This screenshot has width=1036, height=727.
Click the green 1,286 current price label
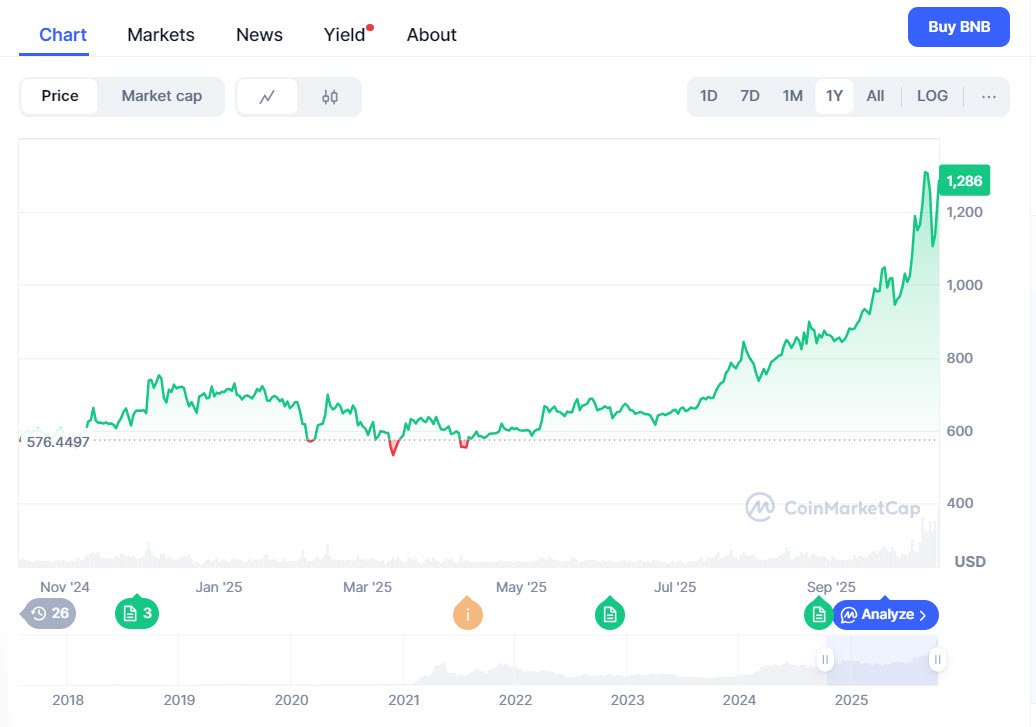(963, 181)
